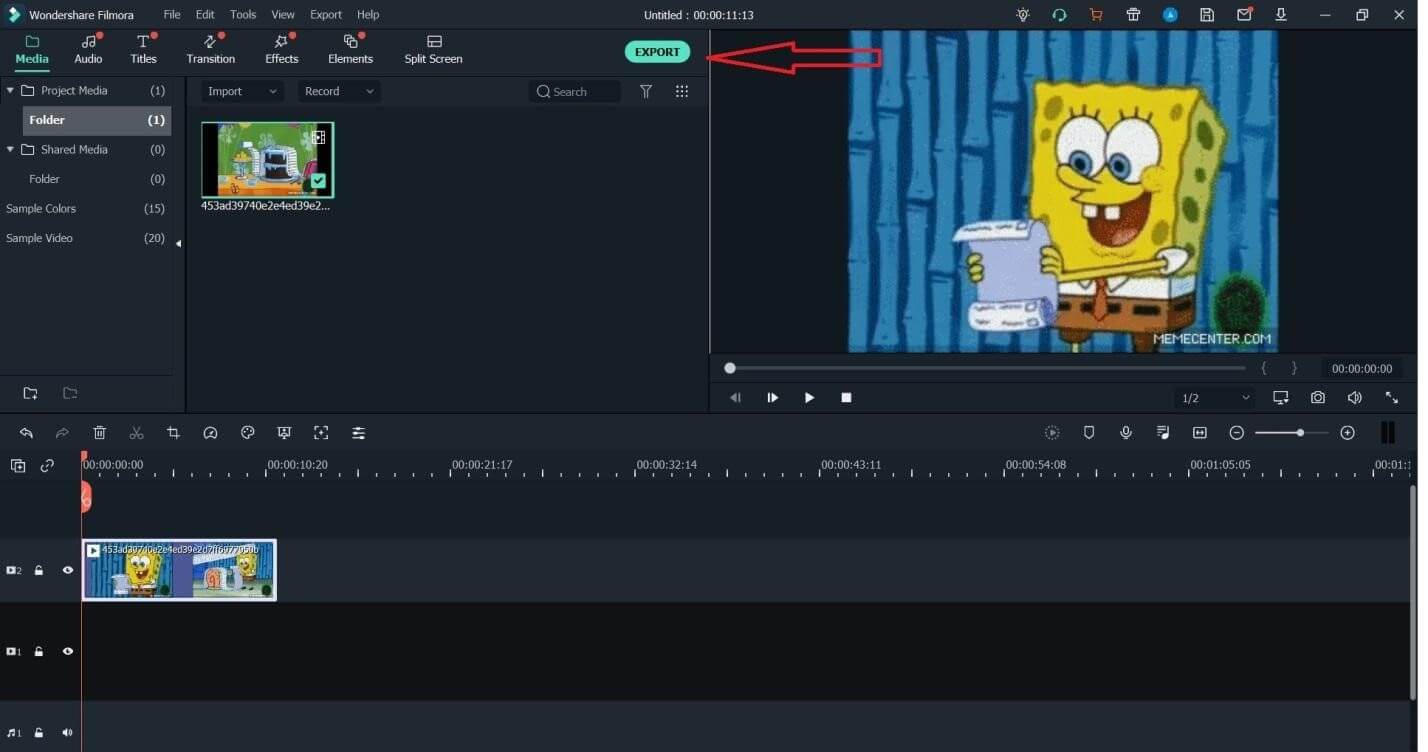Screen dimensions: 1428x752
Task: Collapse the media library side panel arrow
Action: point(178,243)
